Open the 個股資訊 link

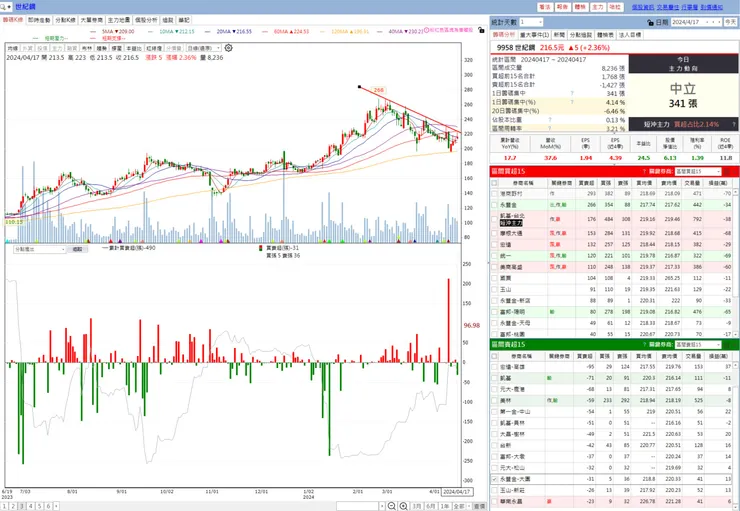pyautogui.click(x=643, y=7)
